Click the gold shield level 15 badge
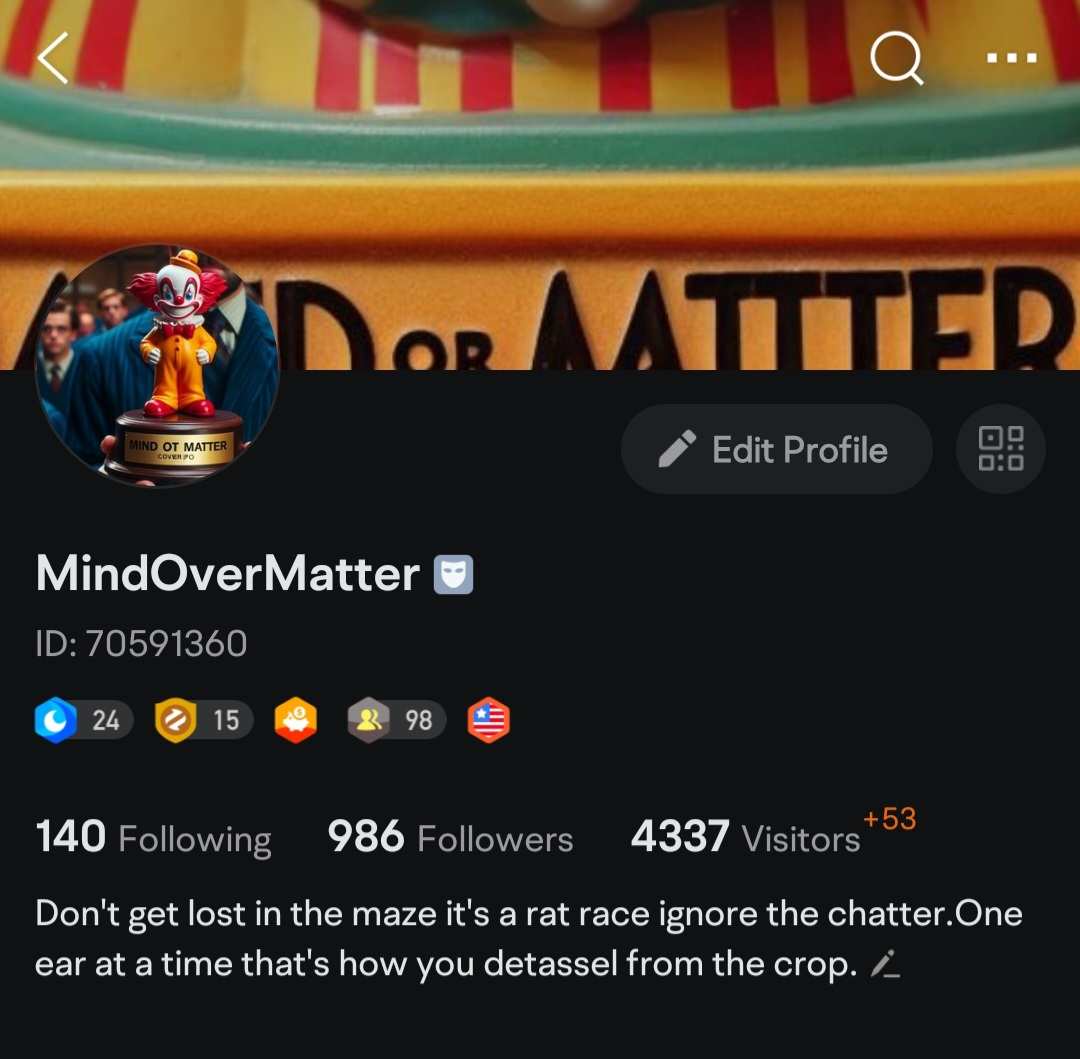This screenshot has height=1059, width=1080. [204, 720]
